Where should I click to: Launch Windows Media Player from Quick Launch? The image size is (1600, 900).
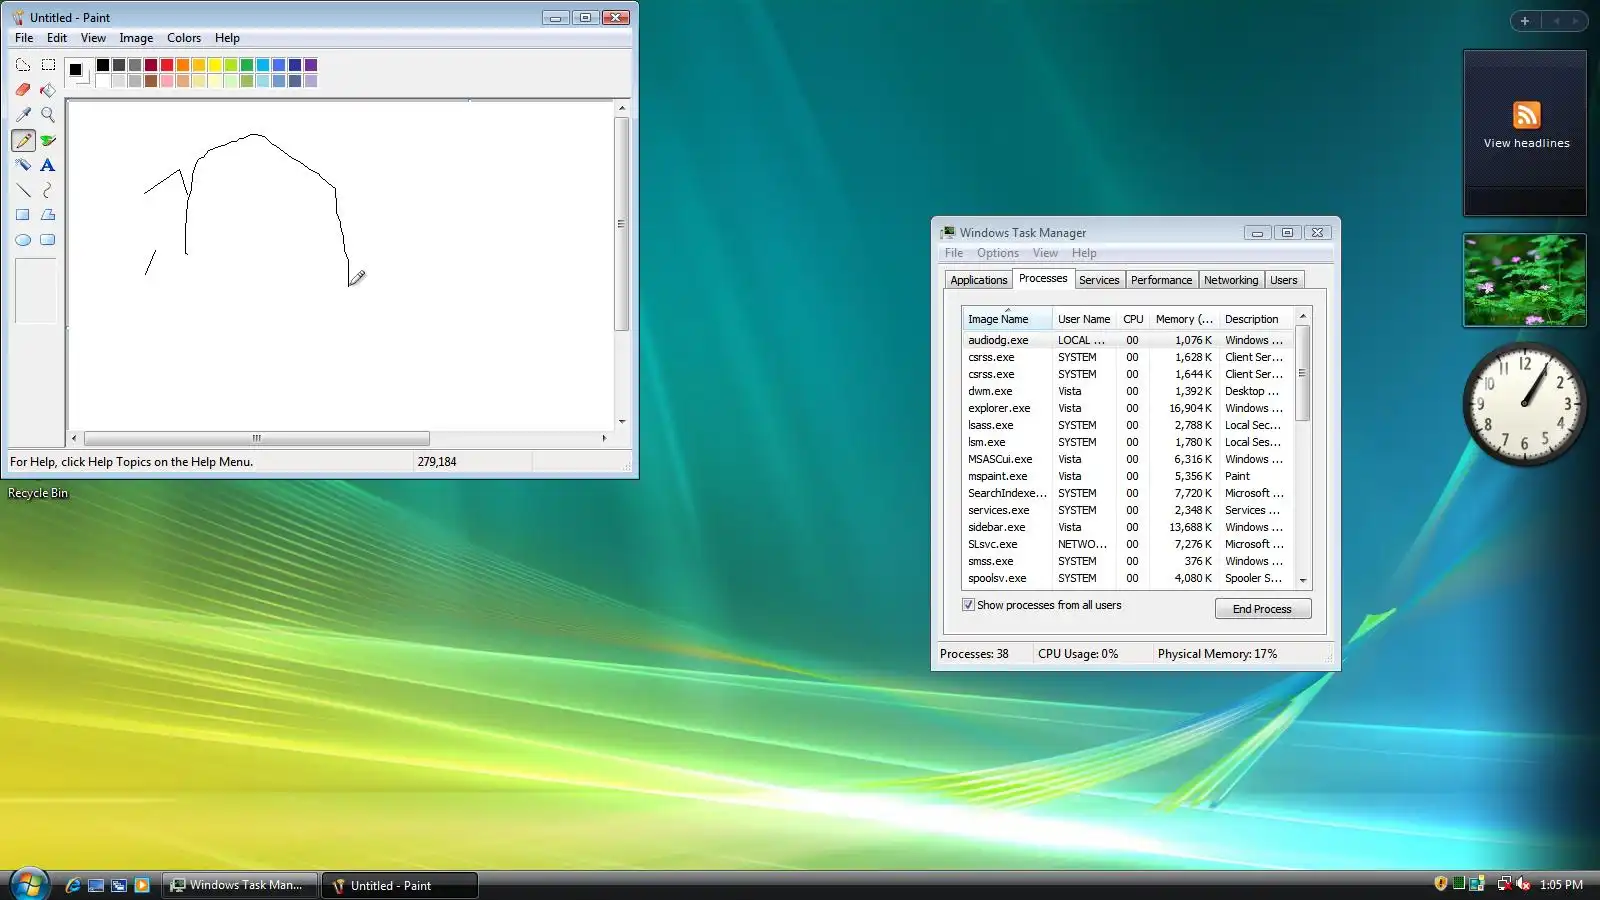[x=142, y=885]
